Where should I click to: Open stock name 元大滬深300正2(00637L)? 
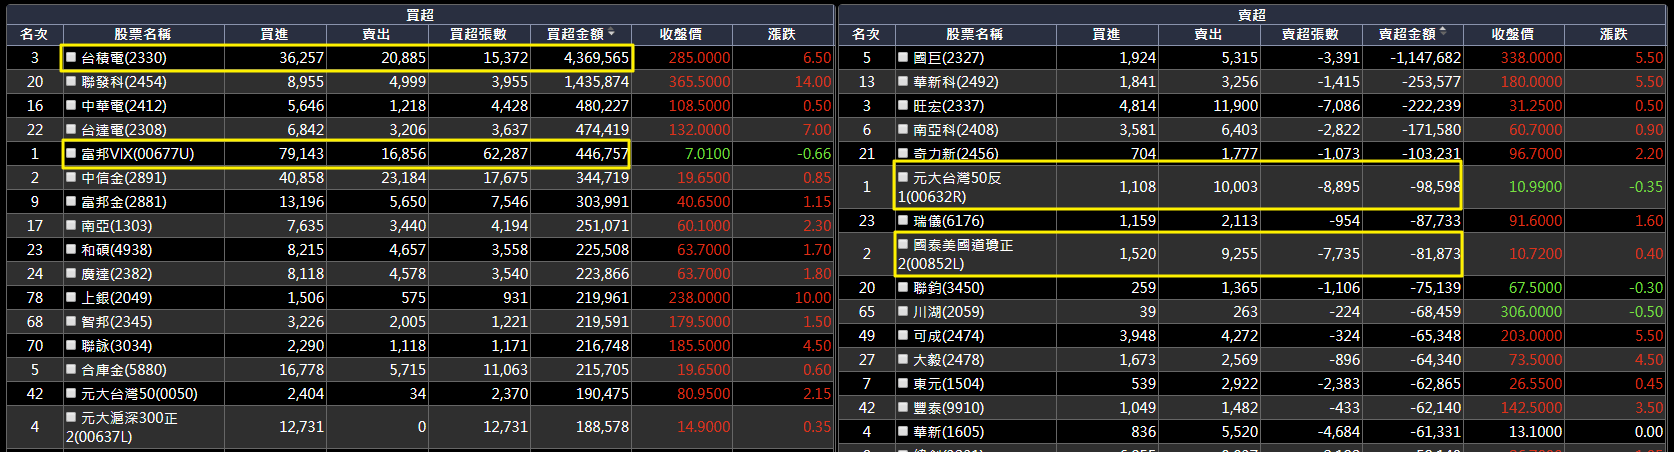(x=122, y=427)
